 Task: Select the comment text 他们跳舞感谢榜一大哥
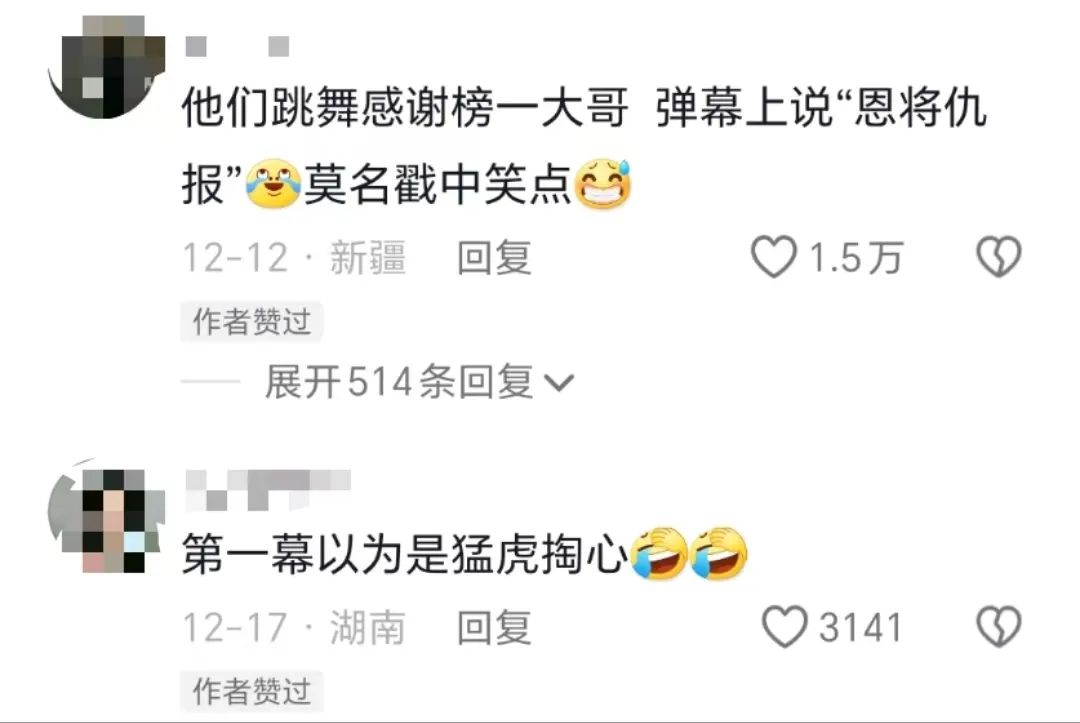click(x=404, y=108)
